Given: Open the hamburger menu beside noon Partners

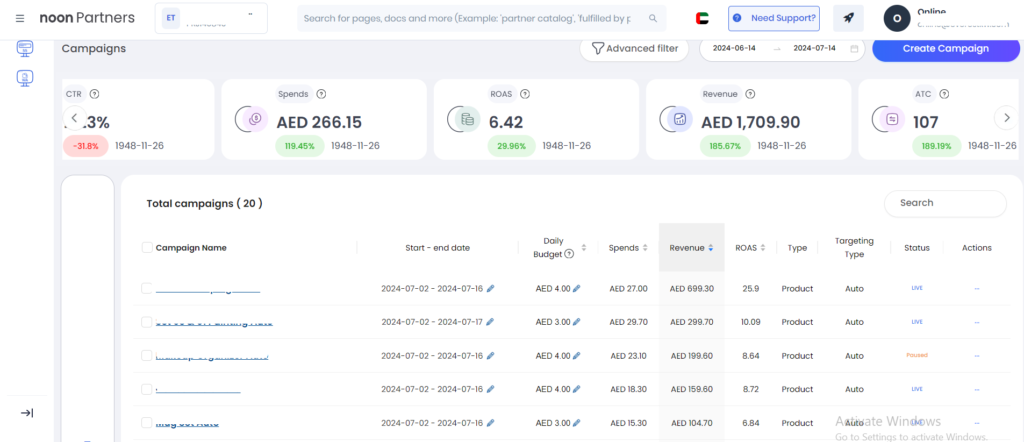Looking at the screenshot, I should [20, 18].
